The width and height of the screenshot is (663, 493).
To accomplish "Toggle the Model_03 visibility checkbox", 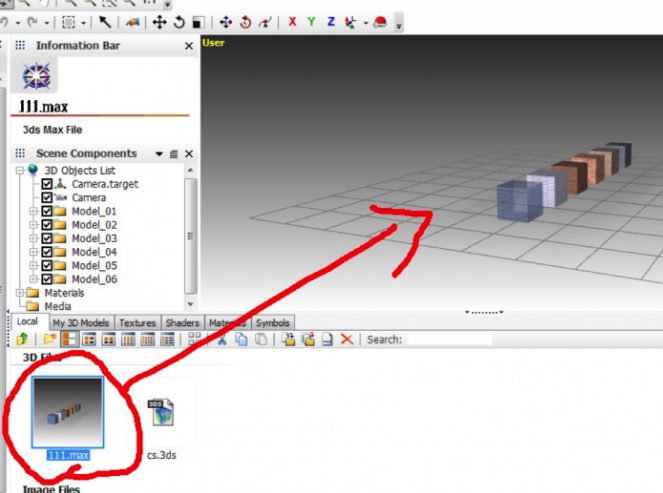I will [47, 238].
